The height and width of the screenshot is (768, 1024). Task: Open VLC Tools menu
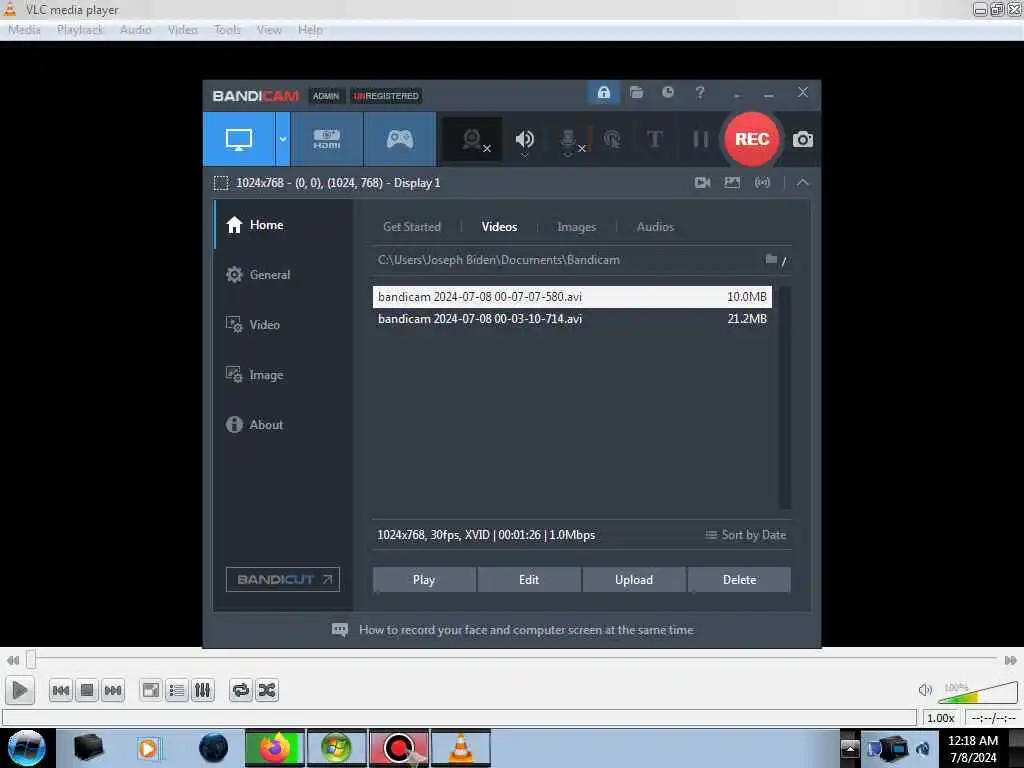(227, 30)
